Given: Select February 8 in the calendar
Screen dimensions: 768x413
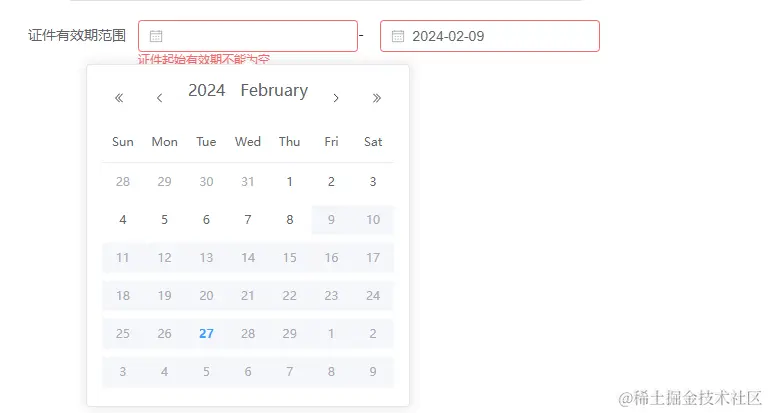Looking at the screenshot, I should coord(290,220).
